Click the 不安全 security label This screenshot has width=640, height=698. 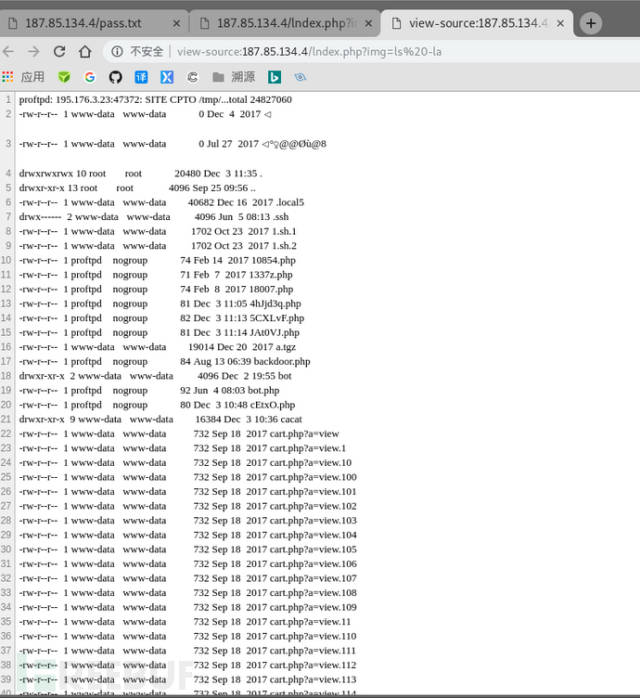(147, 52)
